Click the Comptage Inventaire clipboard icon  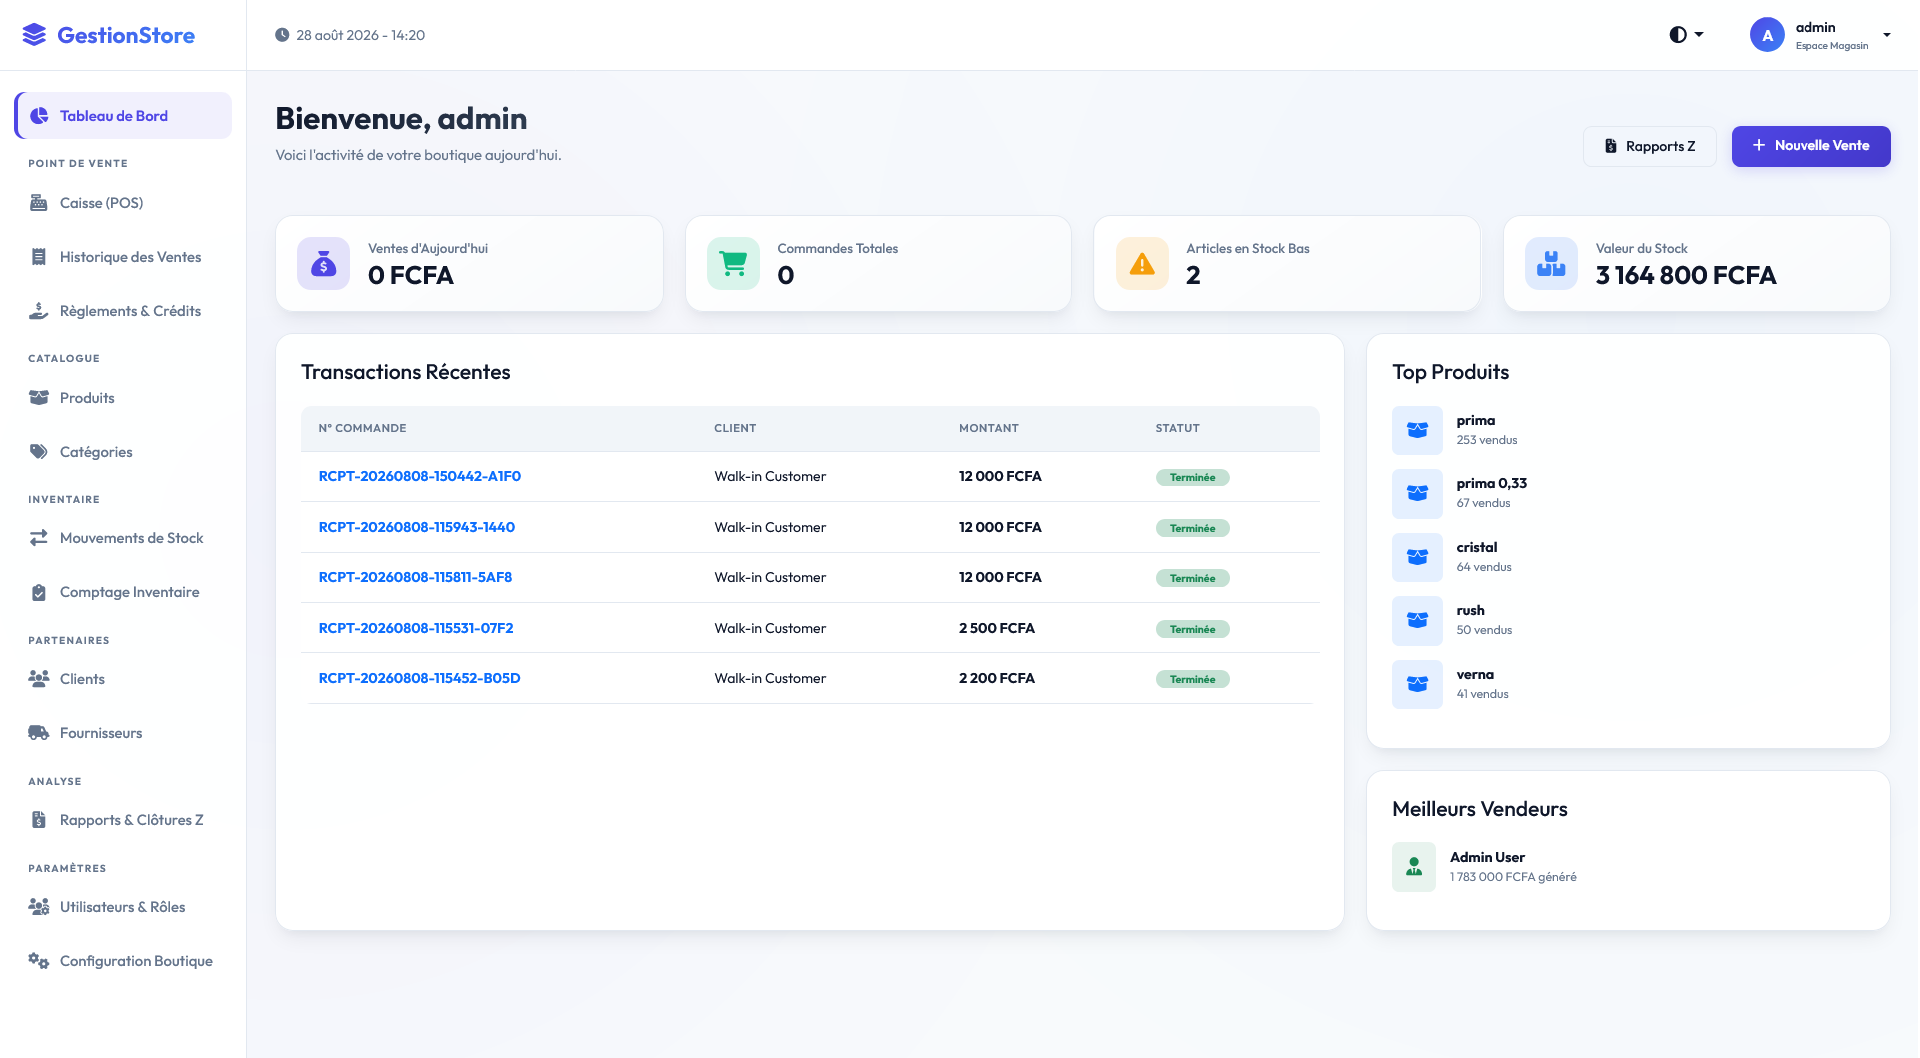click(x=39, y=592)
